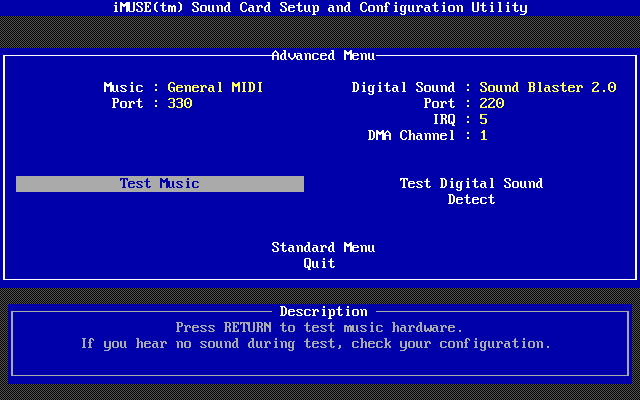Click the Digital Sound label
Screen dimensions: 640x400
pyautogui.click(x=403, y=88)
